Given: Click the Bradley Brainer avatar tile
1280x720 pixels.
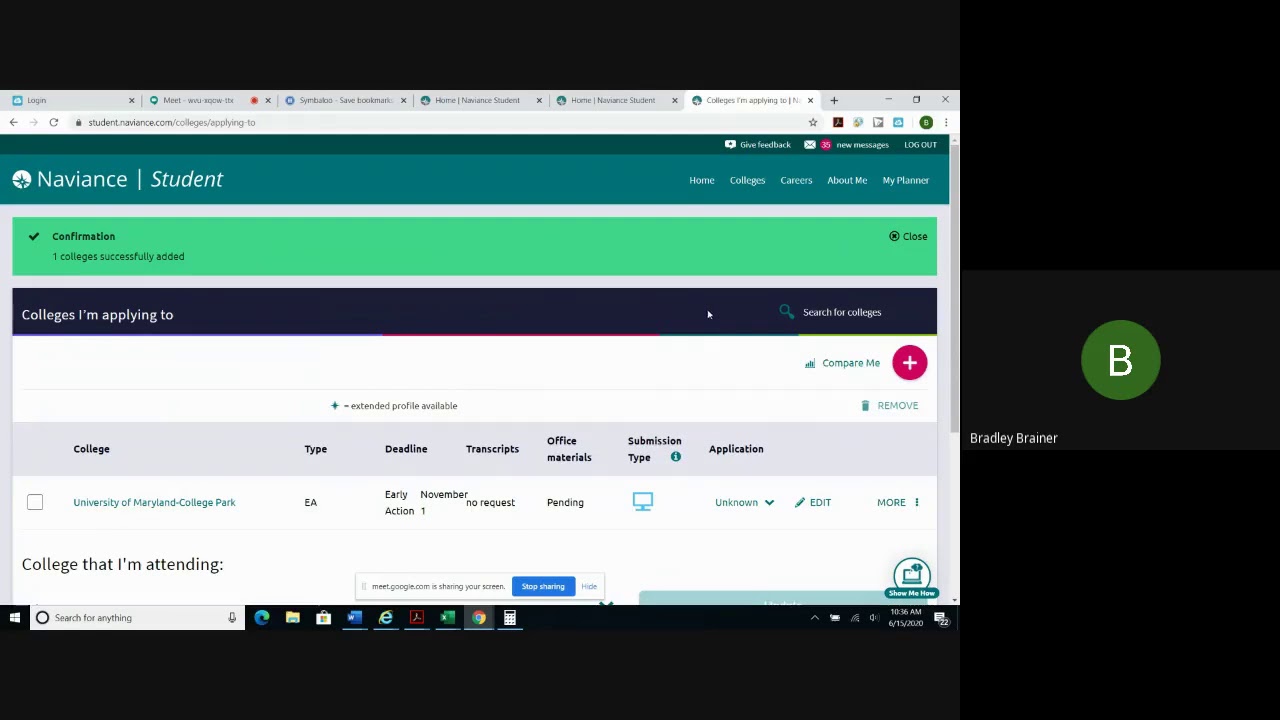Looking at the screenshot, I should (x=1120, y=360).
